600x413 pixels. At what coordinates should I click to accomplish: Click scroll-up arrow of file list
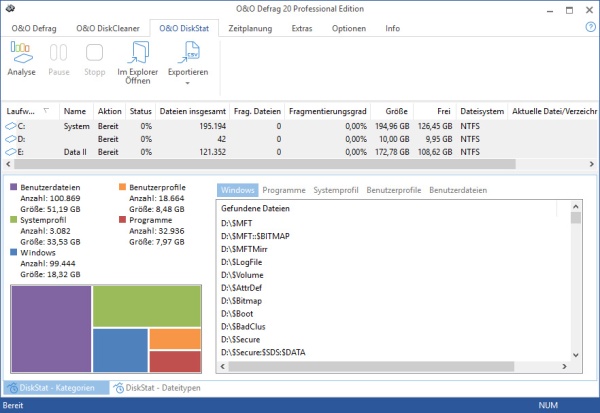point(576,207)
